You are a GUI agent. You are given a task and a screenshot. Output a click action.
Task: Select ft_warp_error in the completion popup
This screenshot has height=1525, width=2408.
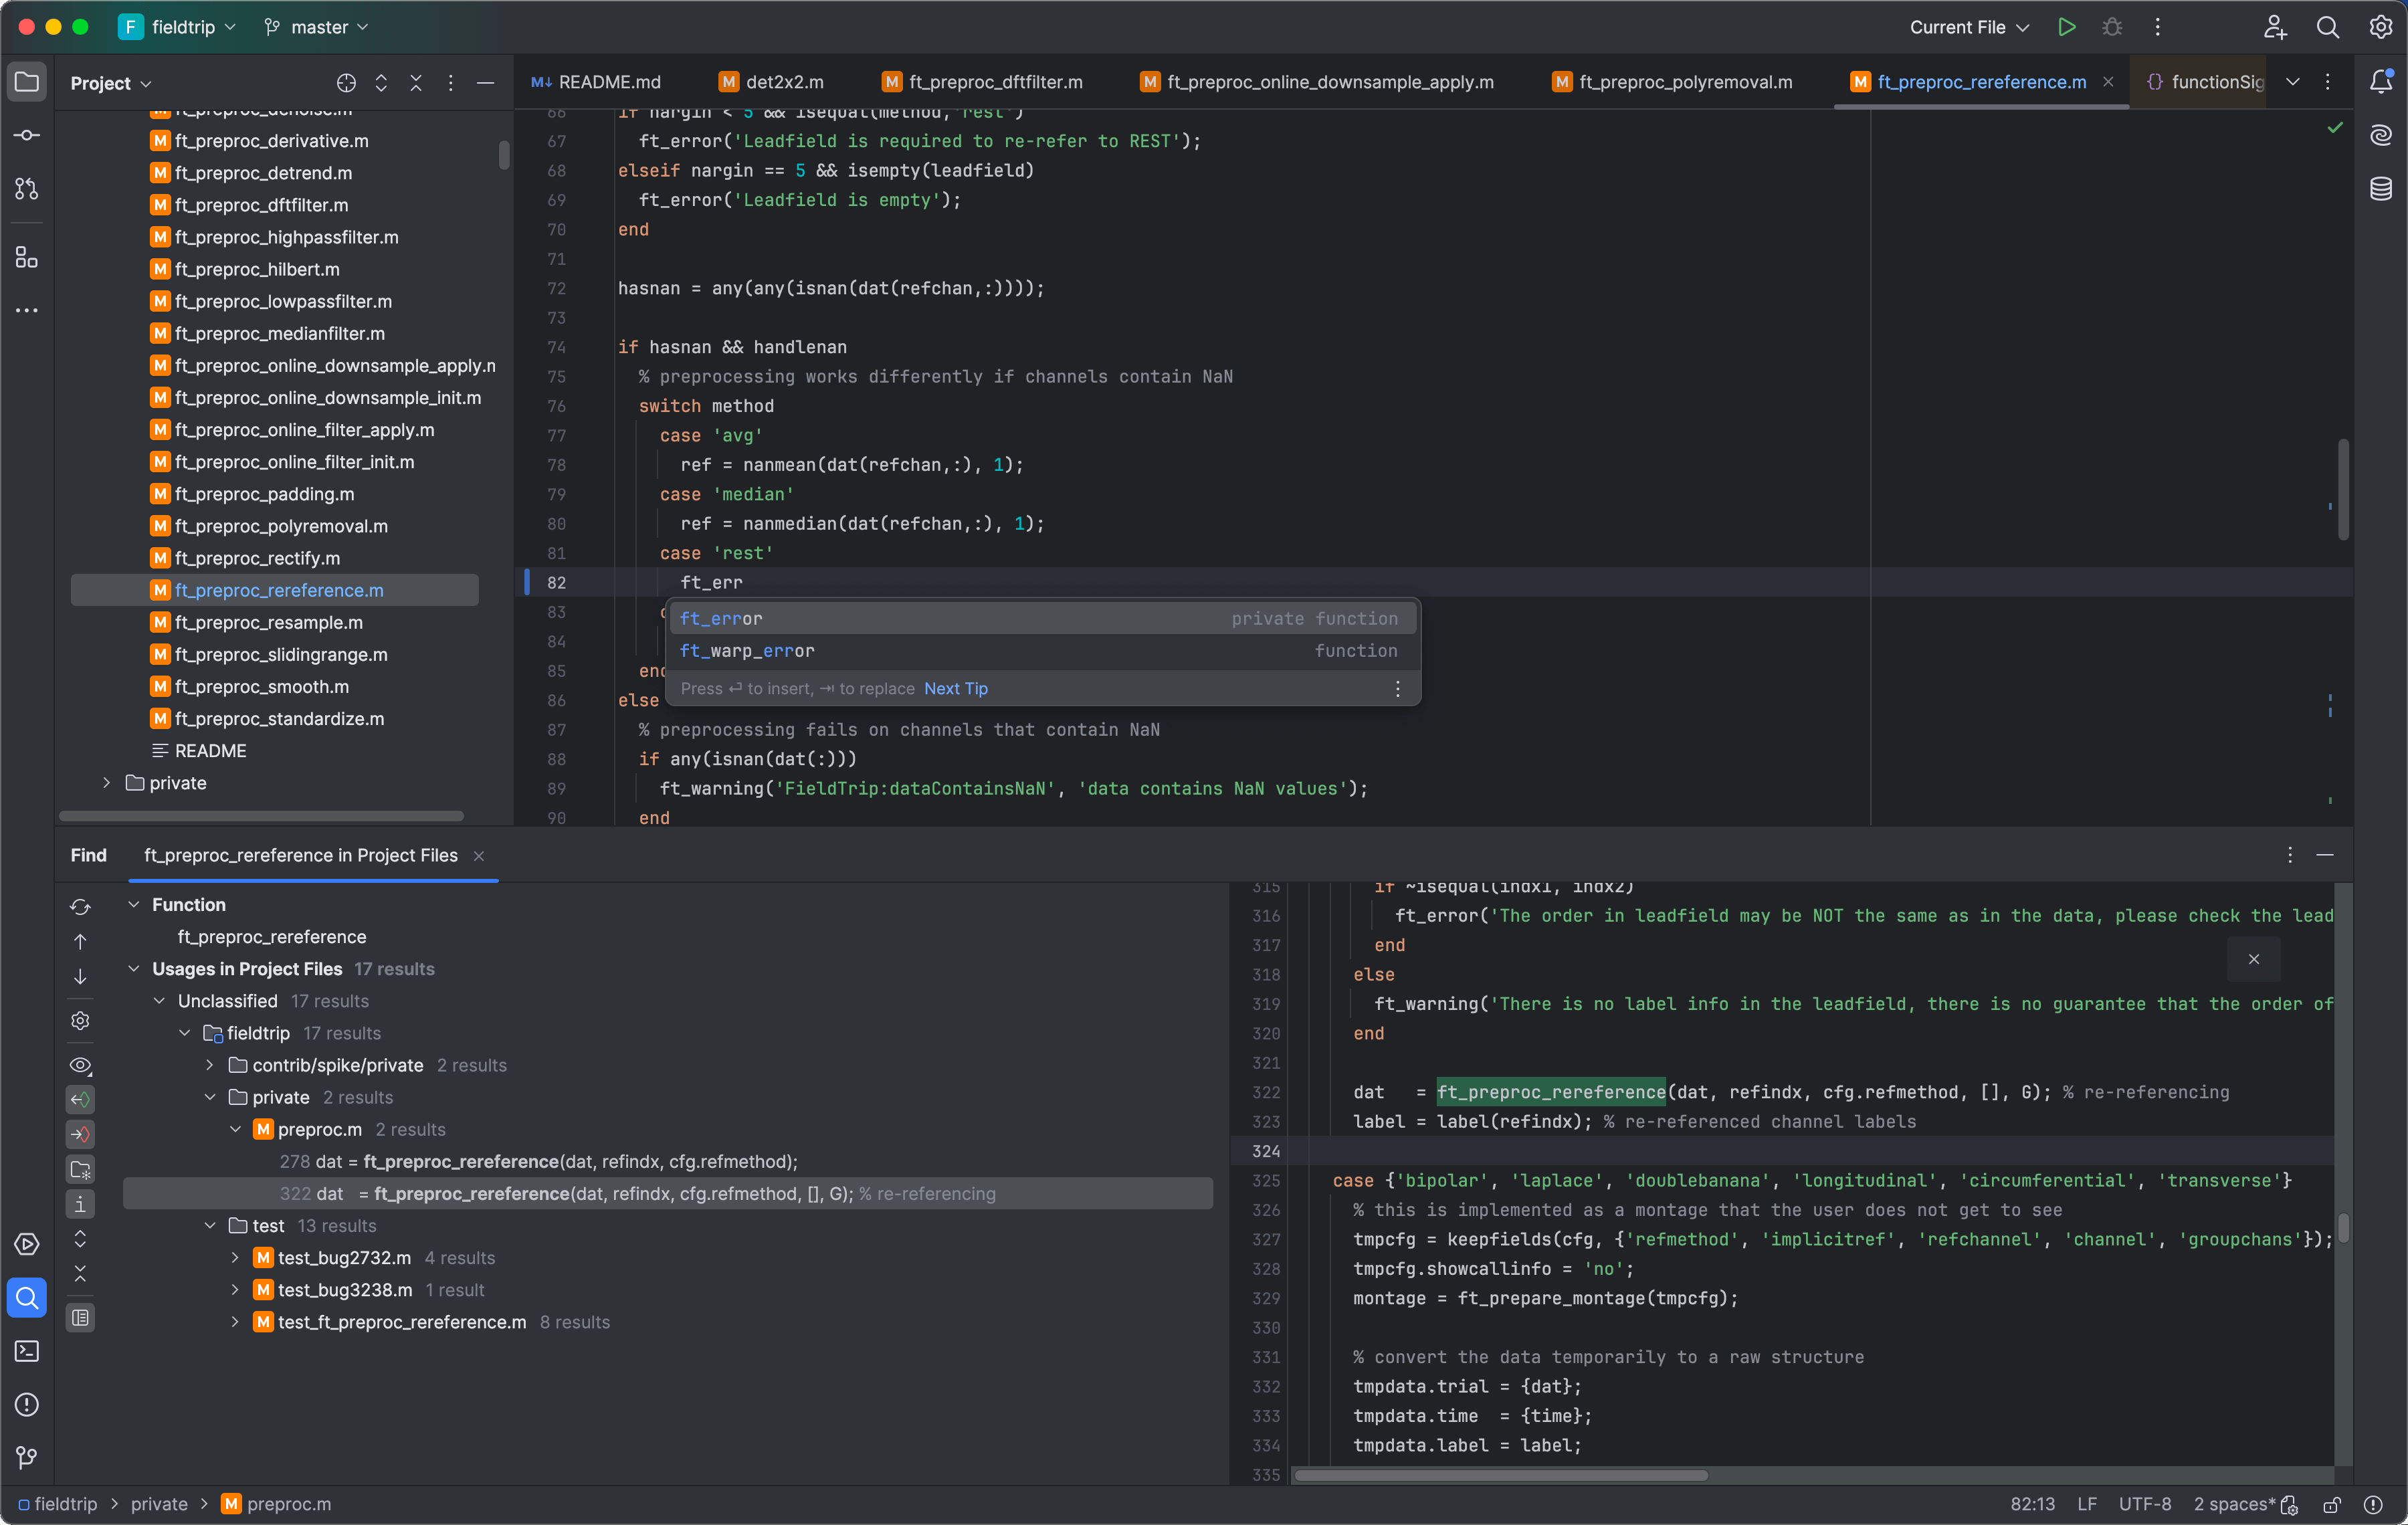point(747,651)
